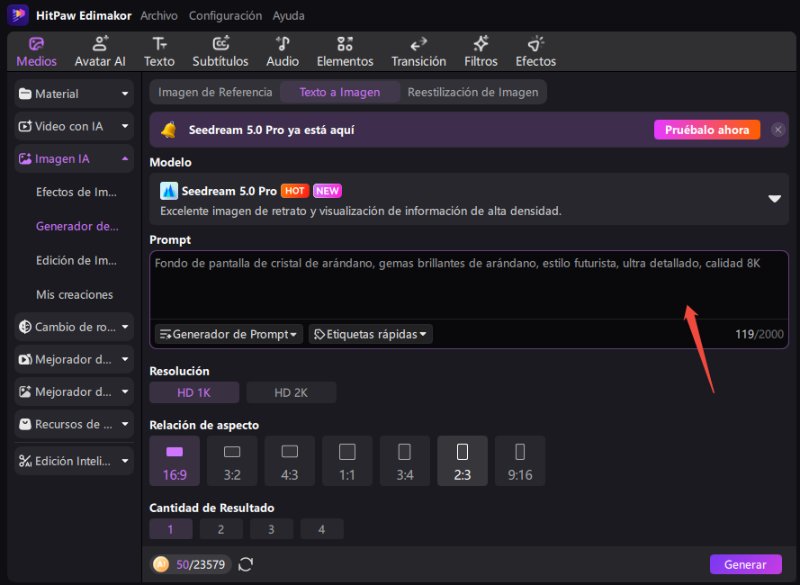The height and width of the screenshot is (585, 800).
Task: Open the Elementos tool
Action: 345,52
